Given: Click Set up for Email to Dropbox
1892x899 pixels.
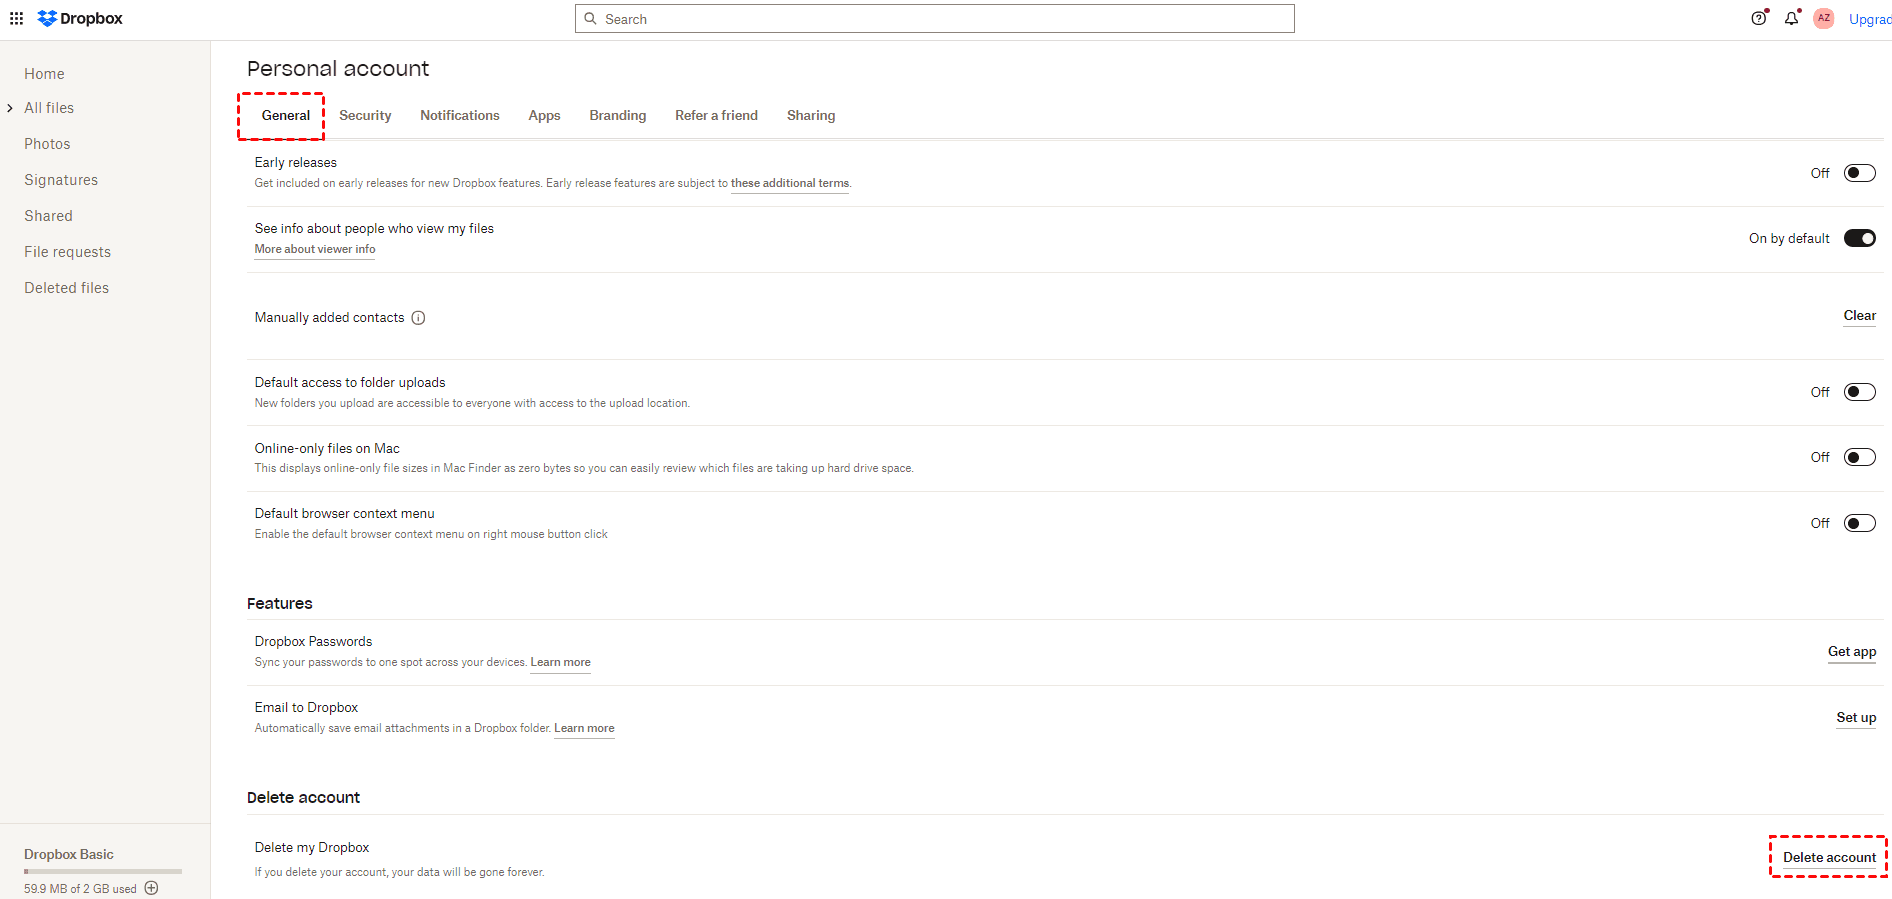Looking at the screenshot, I should 1856,718.
